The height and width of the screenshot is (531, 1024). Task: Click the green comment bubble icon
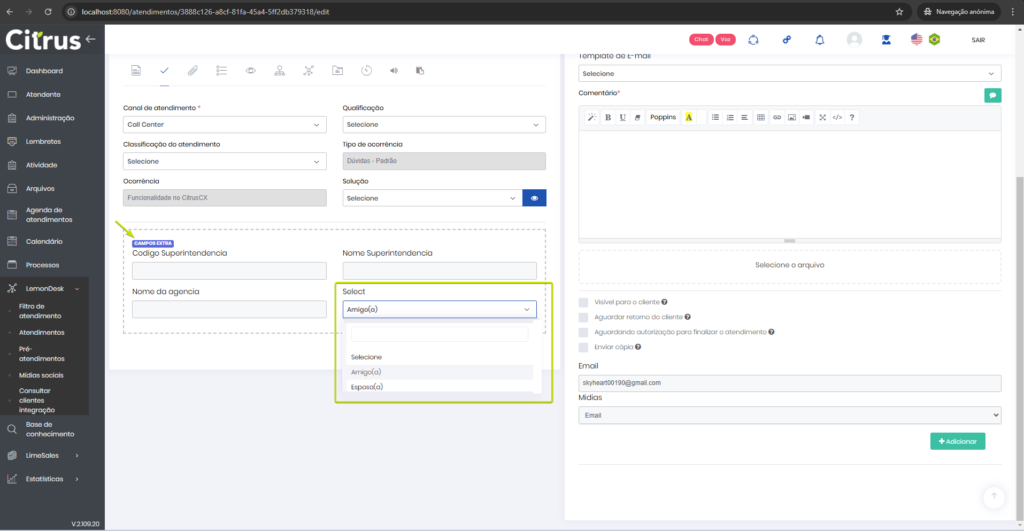[992, 95]
